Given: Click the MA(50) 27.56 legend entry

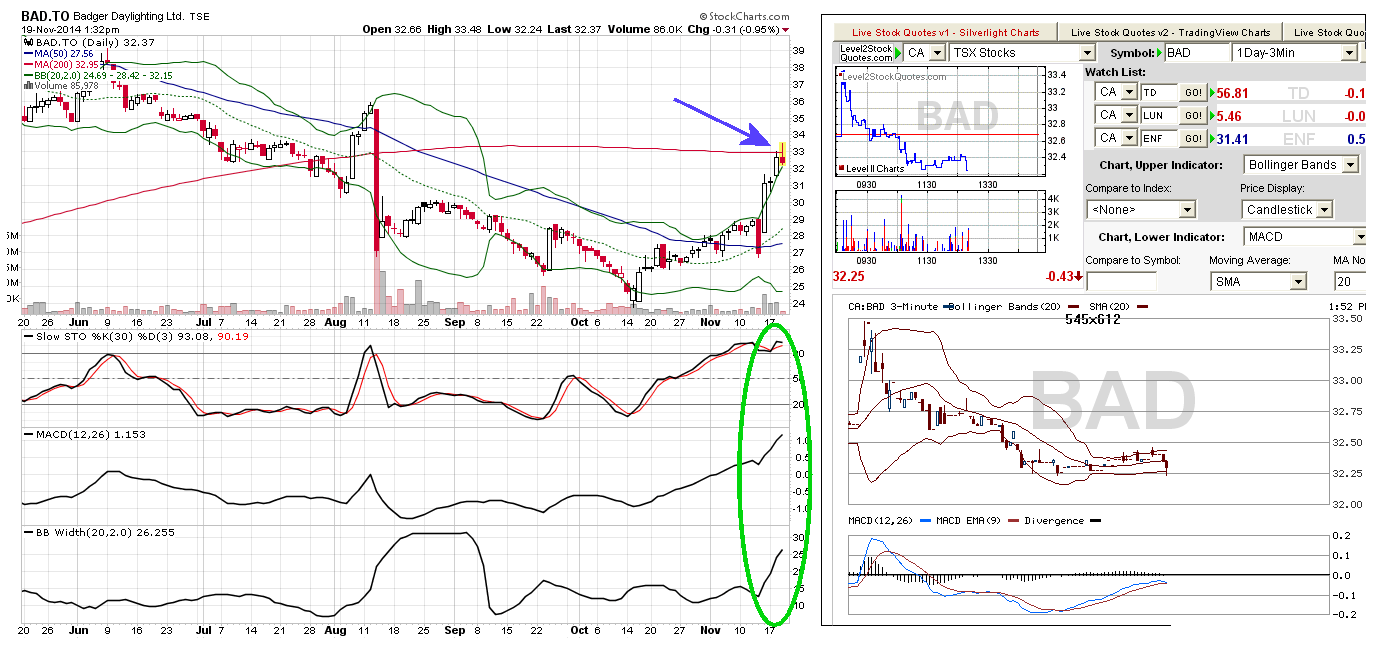Looking at the screenshot, I should (x=58, y=54).
